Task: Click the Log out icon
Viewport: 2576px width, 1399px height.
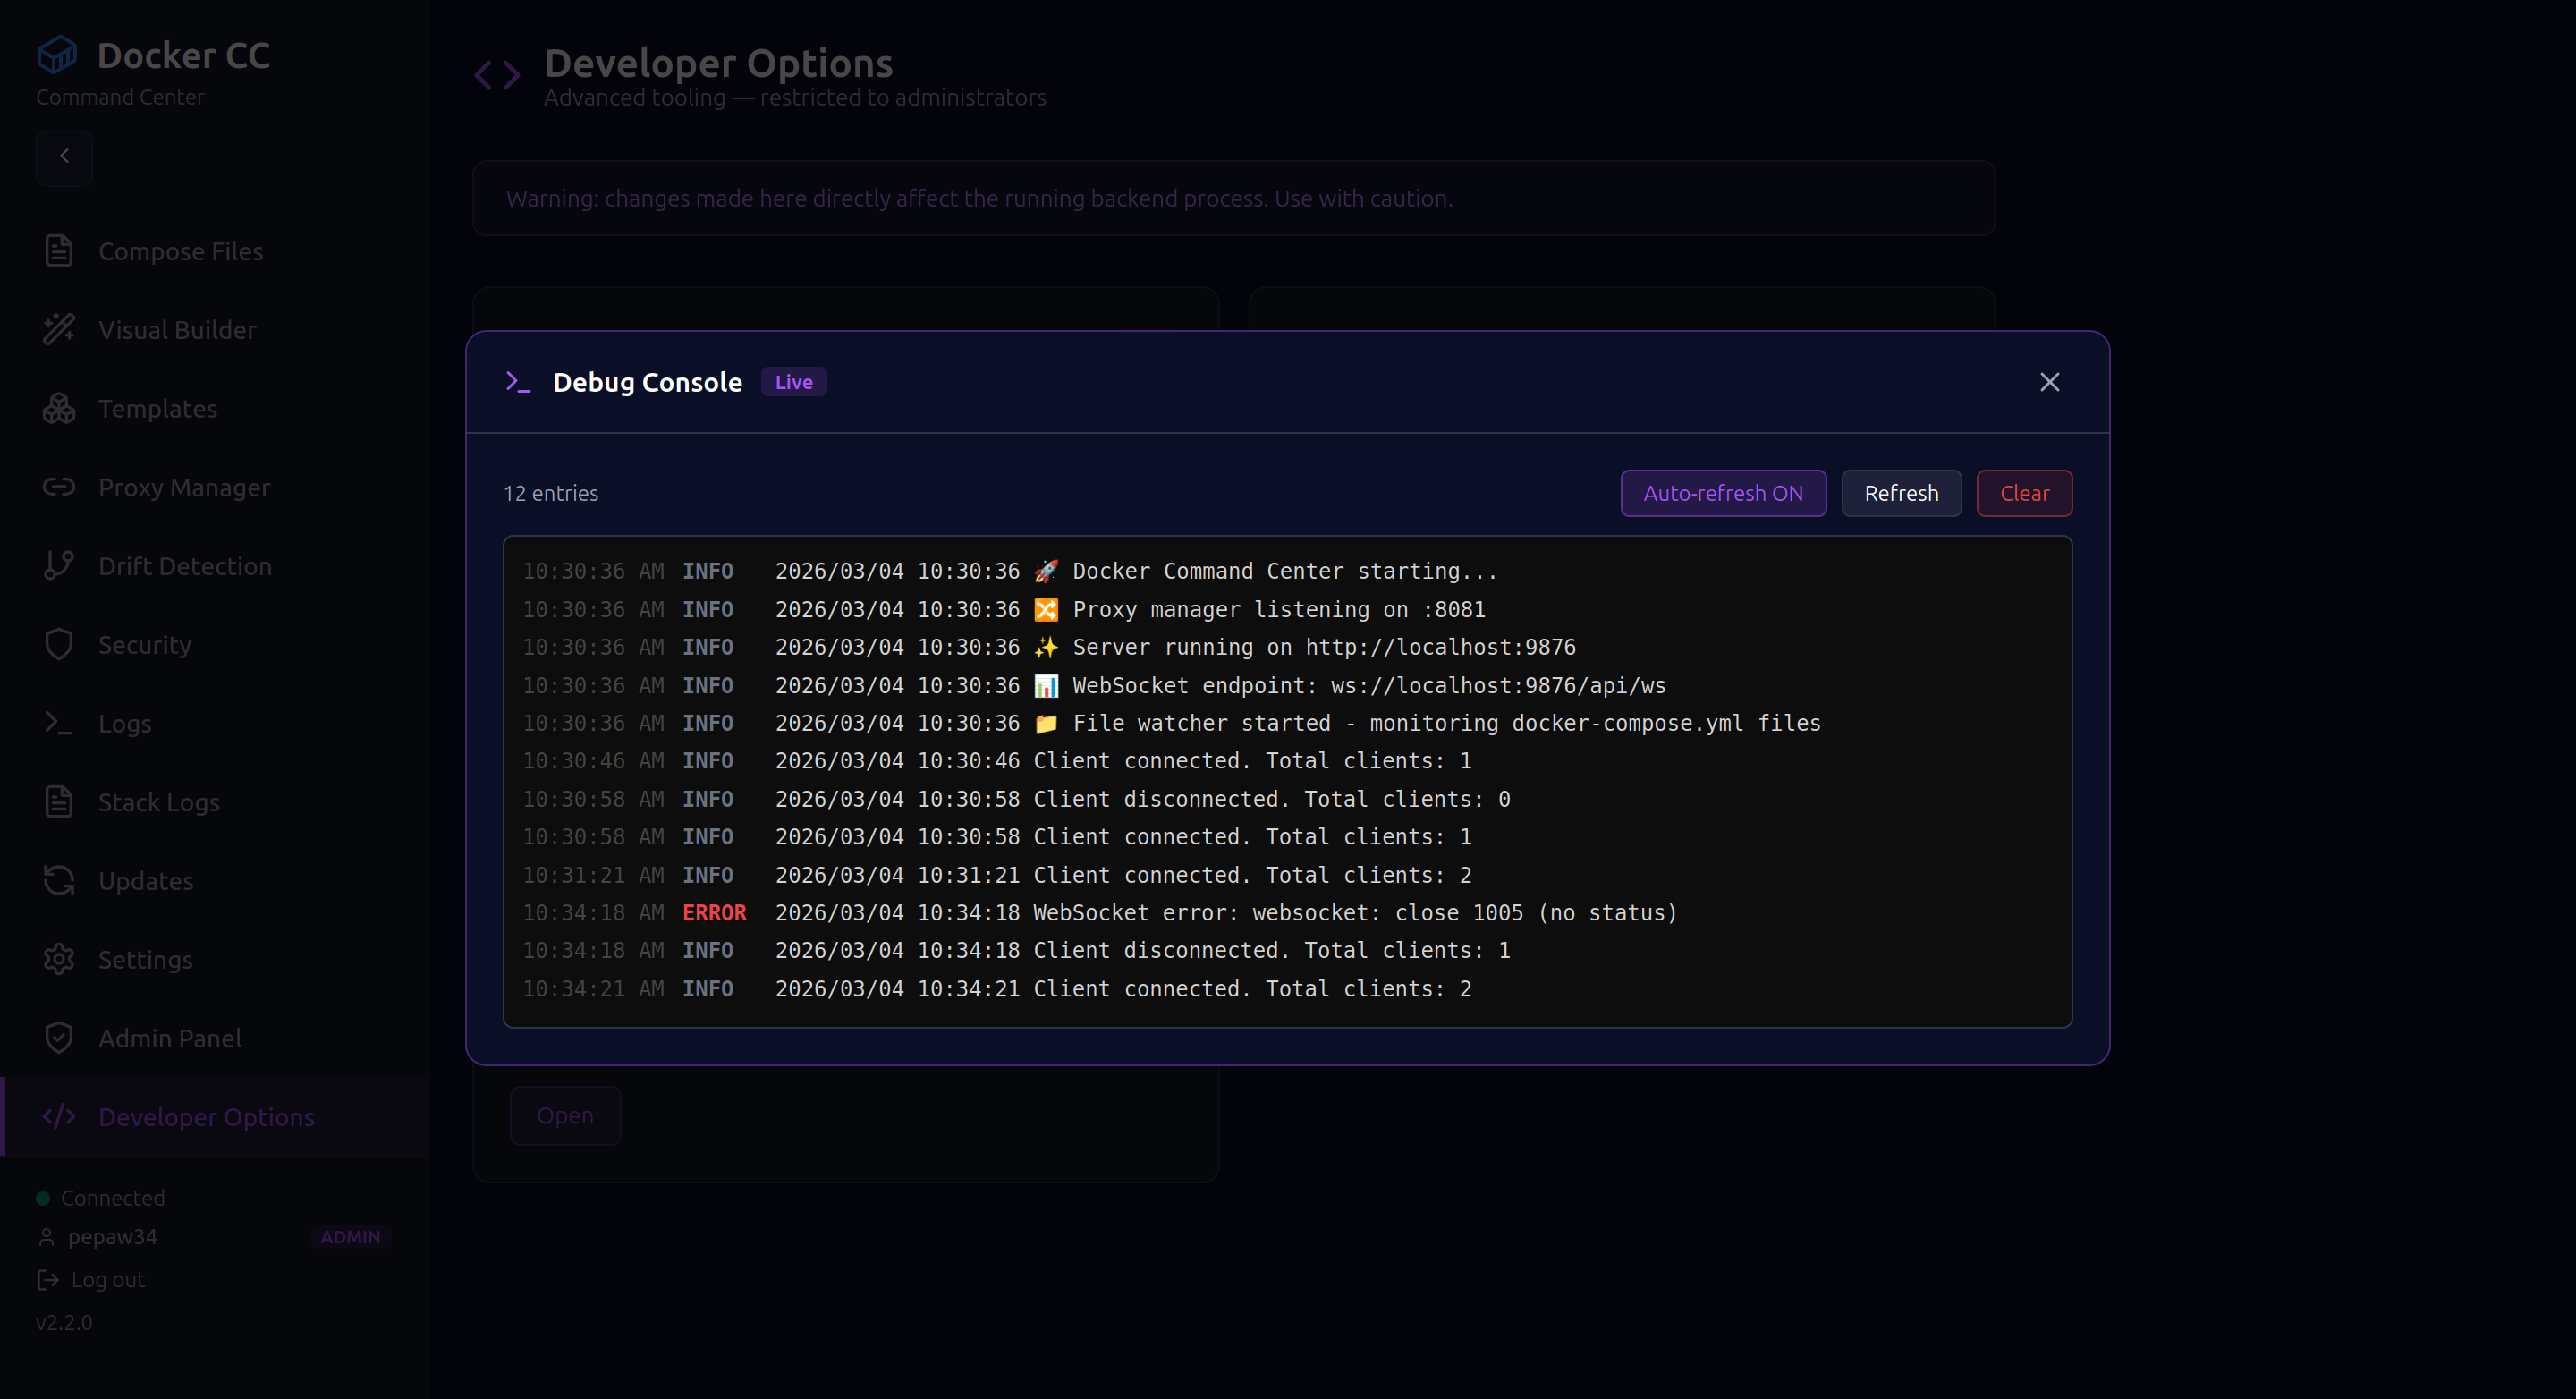Action: (47, 1279)
